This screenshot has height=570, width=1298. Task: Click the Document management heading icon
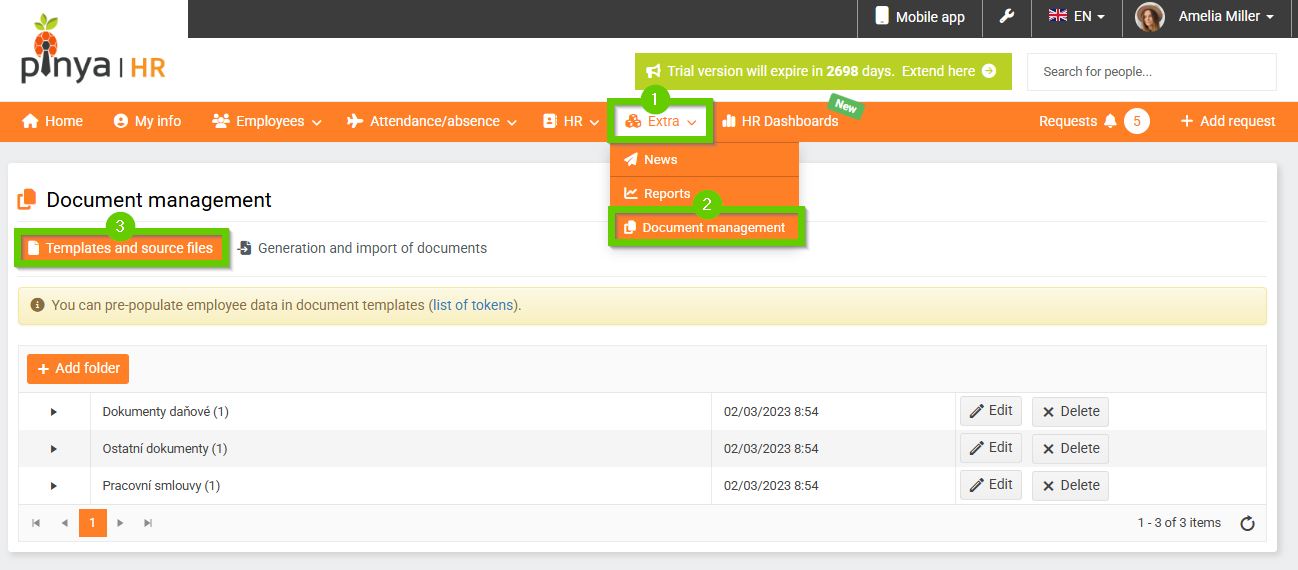(27, 200)
